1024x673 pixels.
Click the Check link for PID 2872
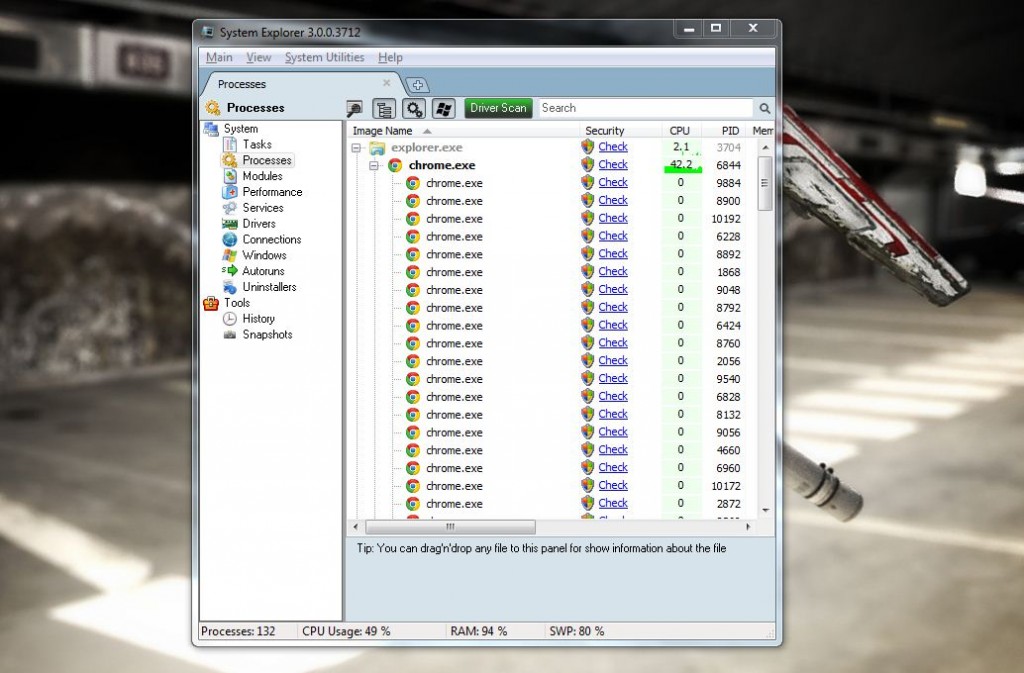click(x=613, y=503)
